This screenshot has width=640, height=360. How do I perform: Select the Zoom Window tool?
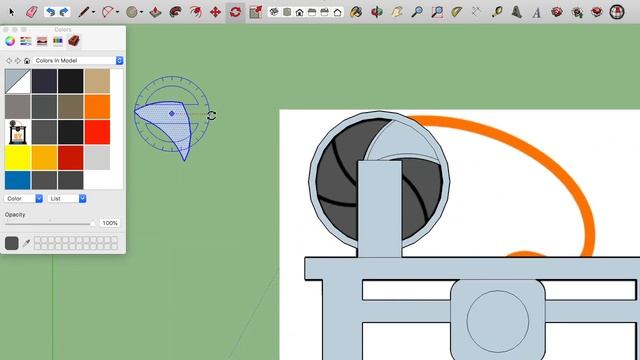(437, 12)
